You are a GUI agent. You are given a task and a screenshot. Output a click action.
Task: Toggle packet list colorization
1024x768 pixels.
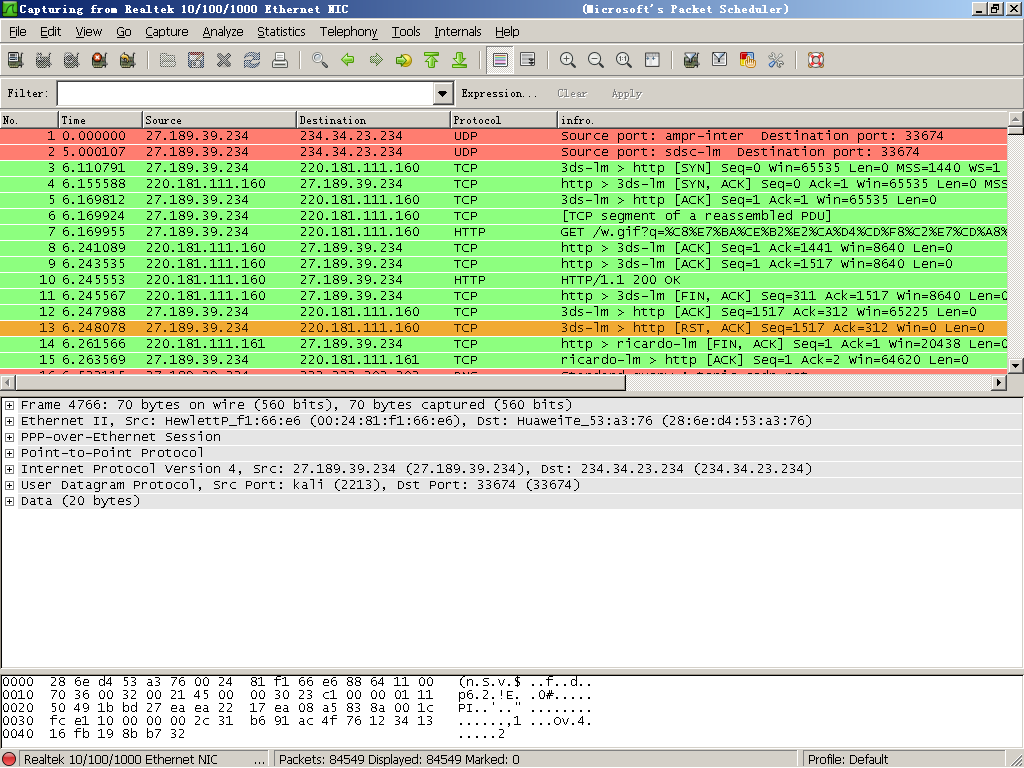click(x=500, y=61)
